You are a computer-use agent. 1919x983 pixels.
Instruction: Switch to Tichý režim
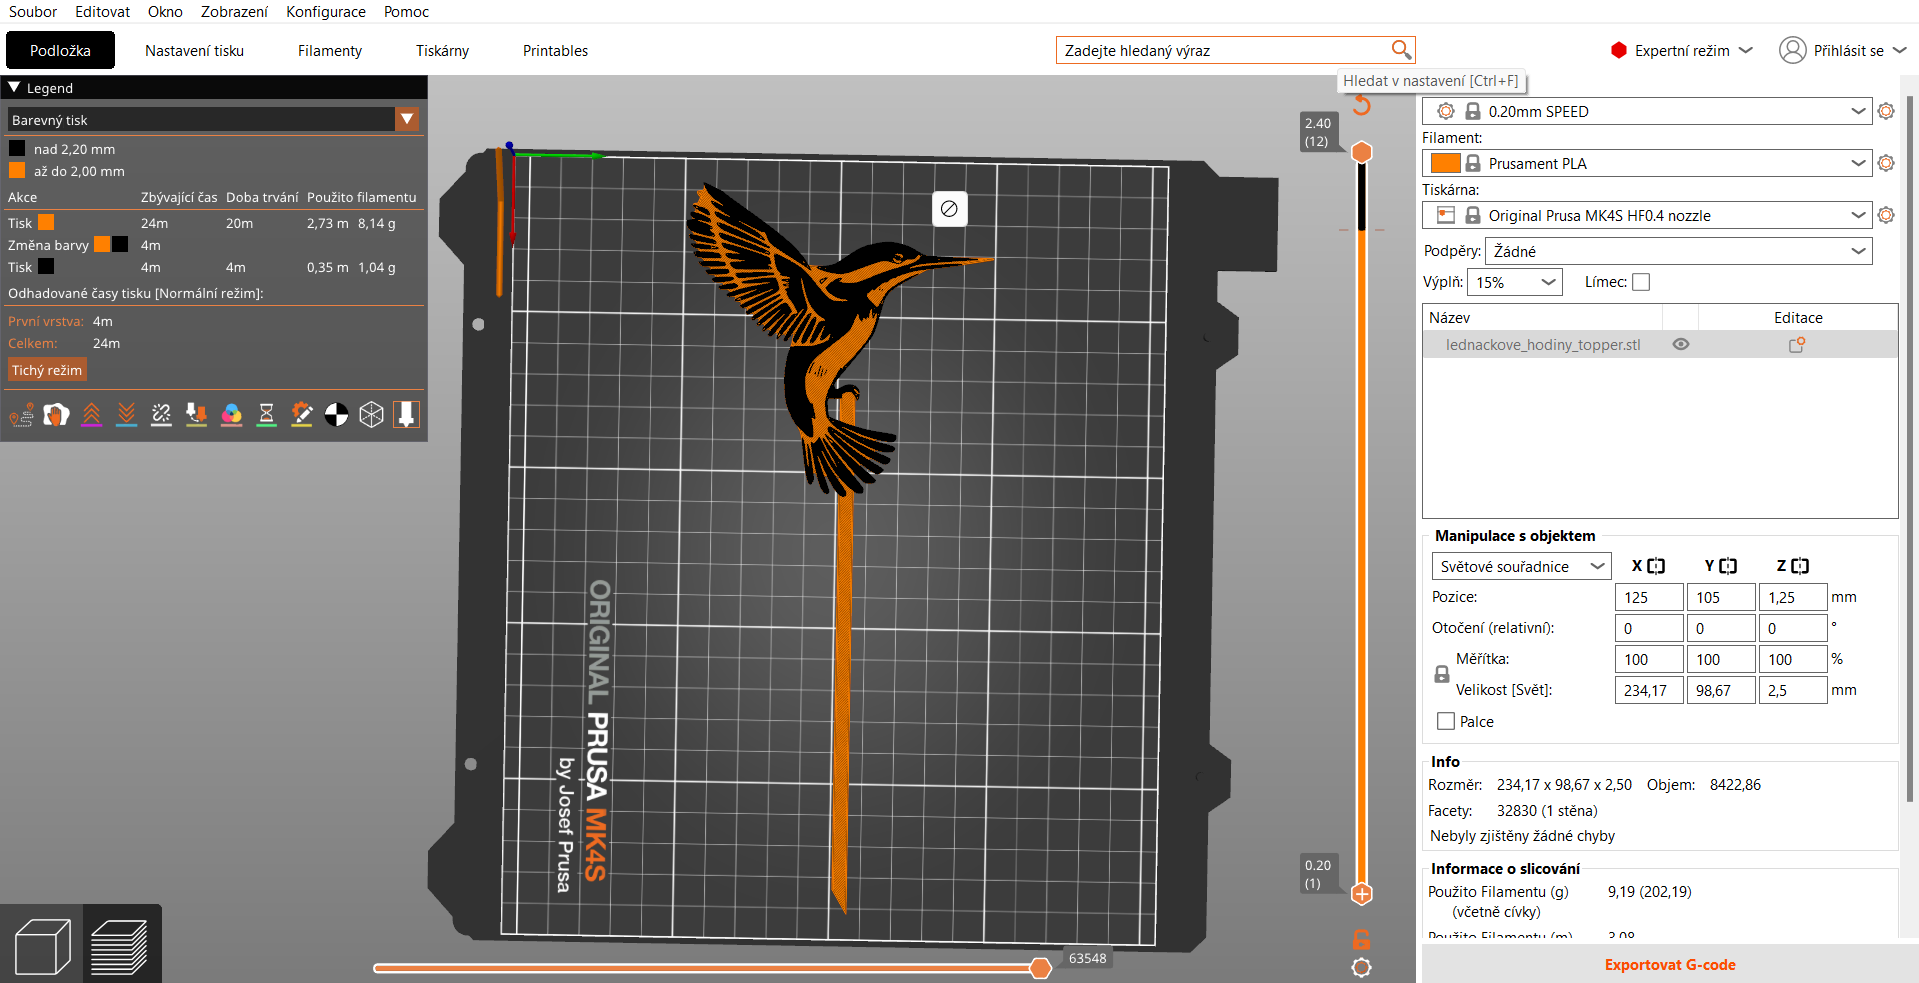point(47,370)
